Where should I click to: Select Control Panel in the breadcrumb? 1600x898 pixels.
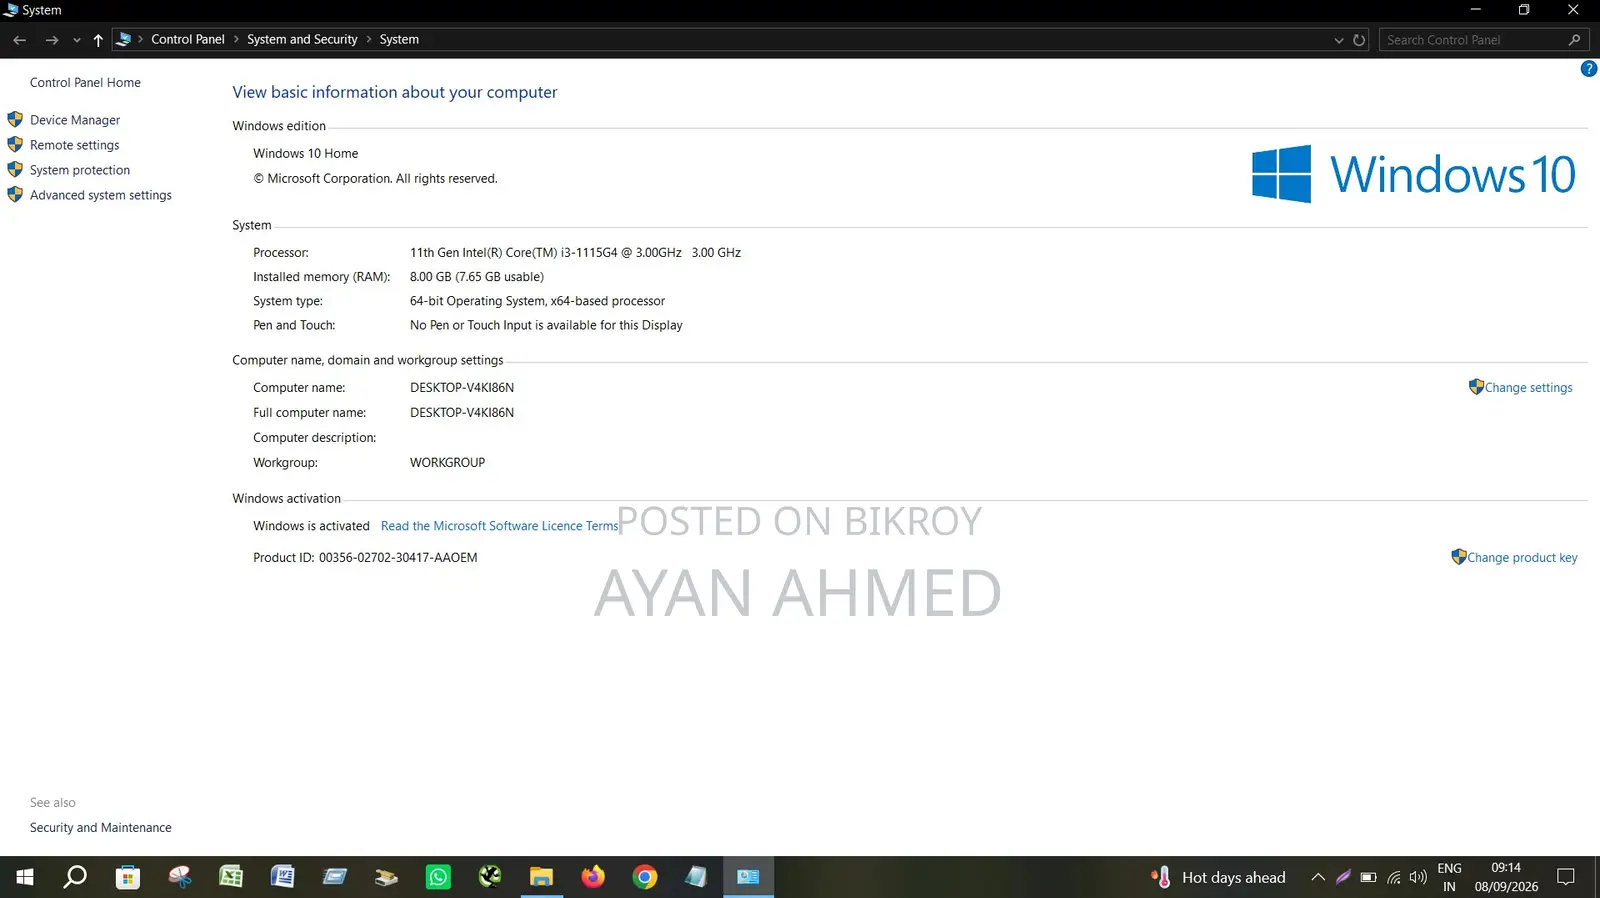click(188, 40)
